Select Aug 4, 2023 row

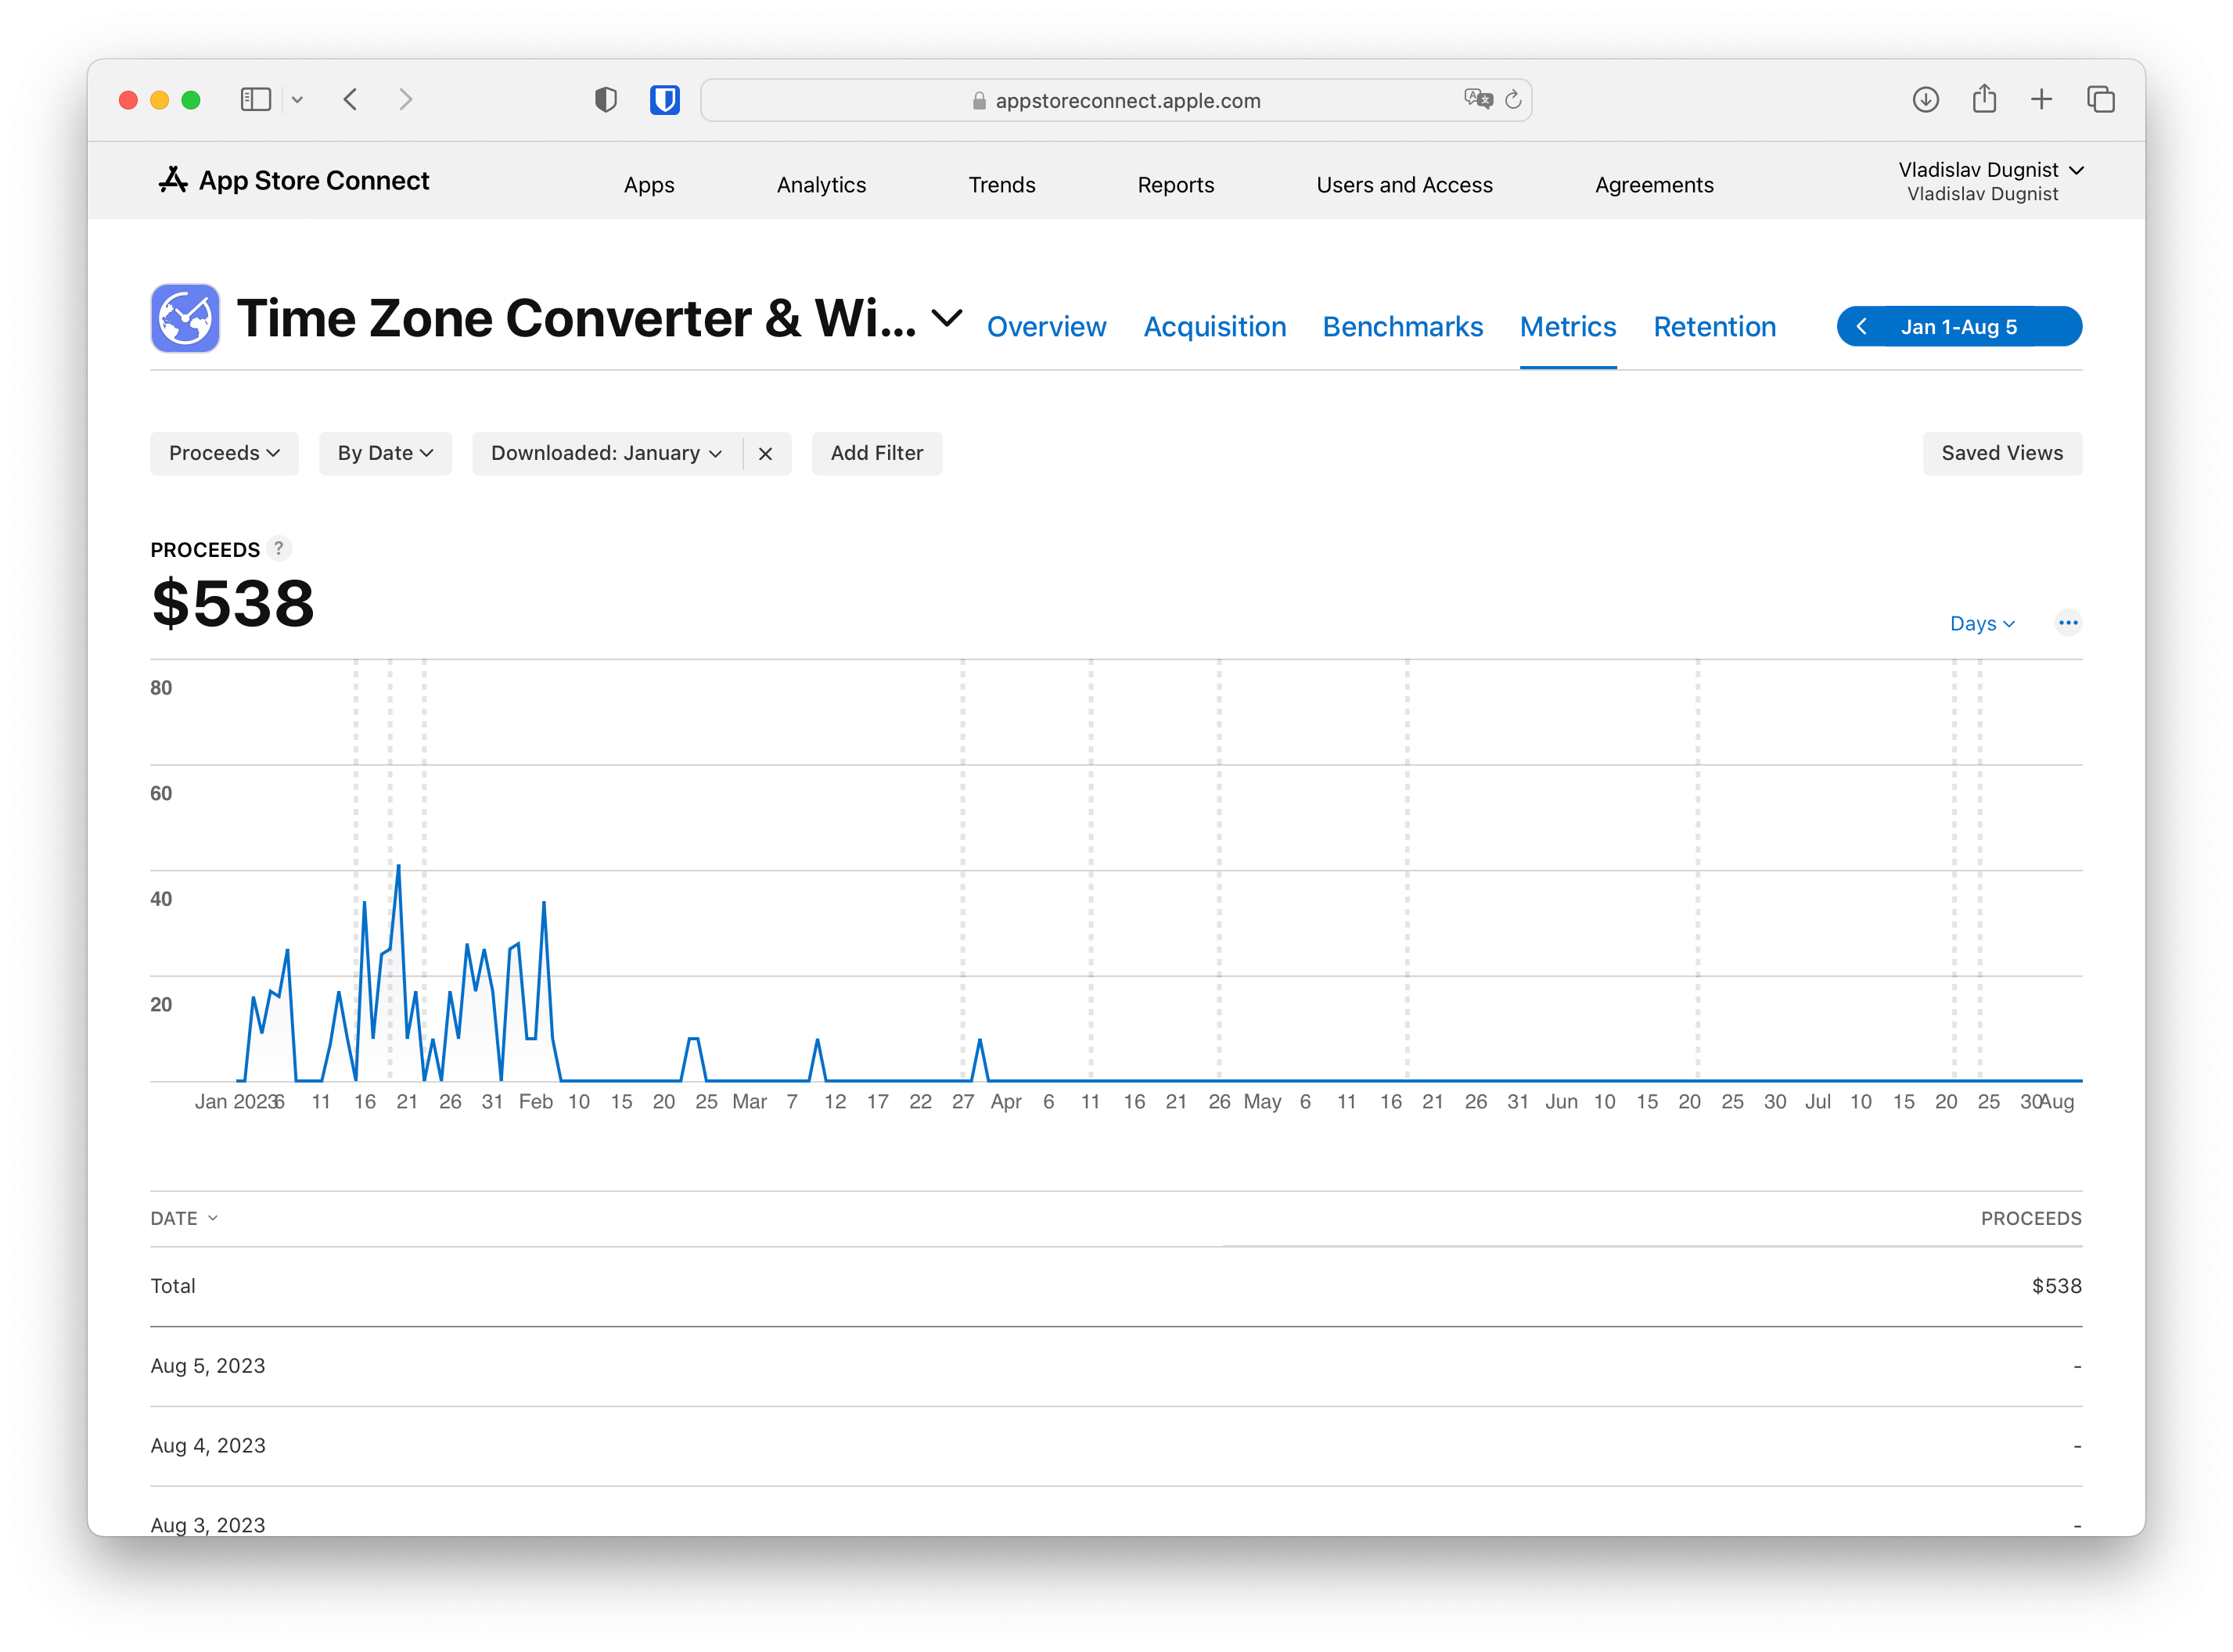1116,1446
